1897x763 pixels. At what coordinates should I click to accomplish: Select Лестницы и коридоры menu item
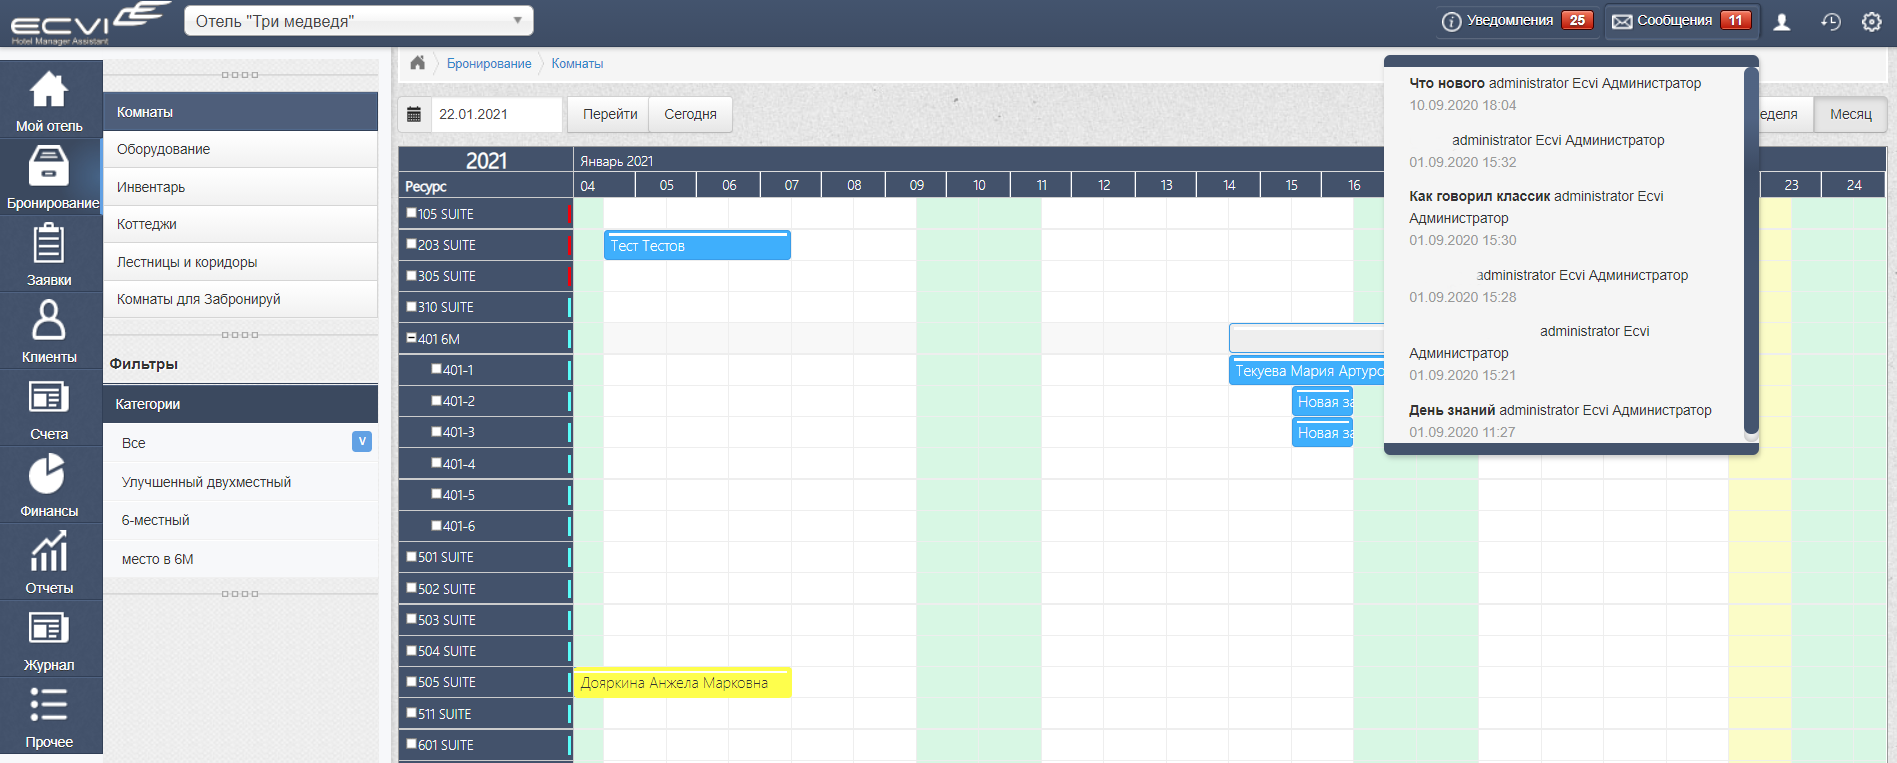click(240, 262)
